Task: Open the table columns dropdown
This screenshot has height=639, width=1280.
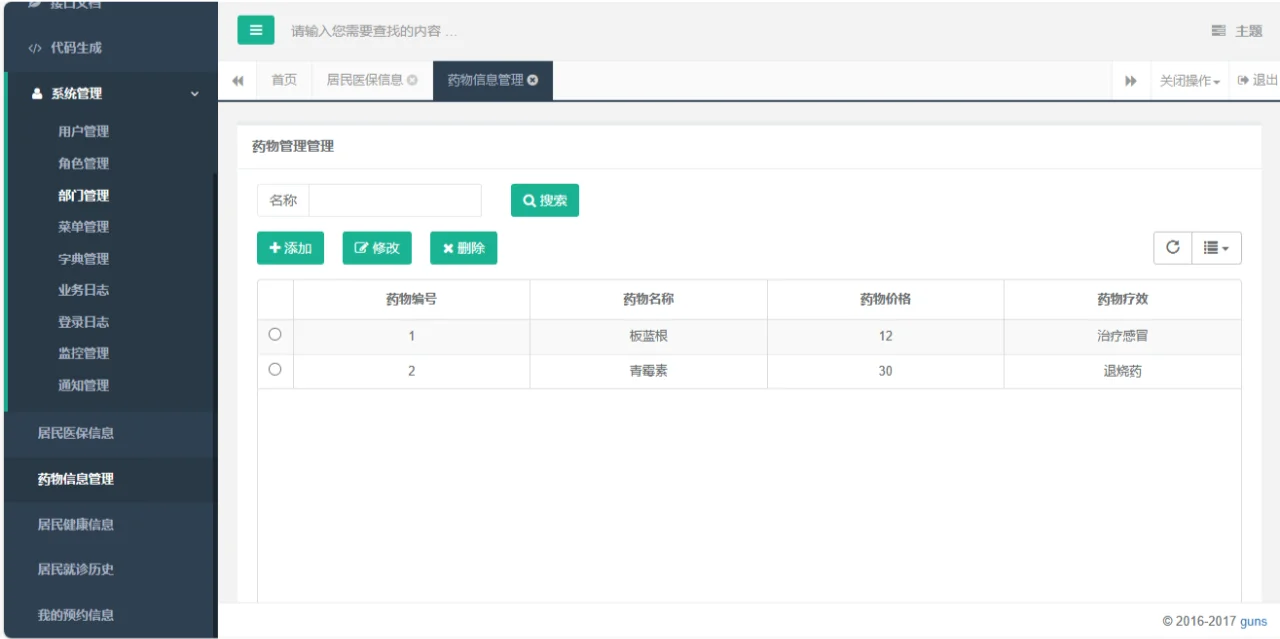Action: click(x=1216, y=248)
